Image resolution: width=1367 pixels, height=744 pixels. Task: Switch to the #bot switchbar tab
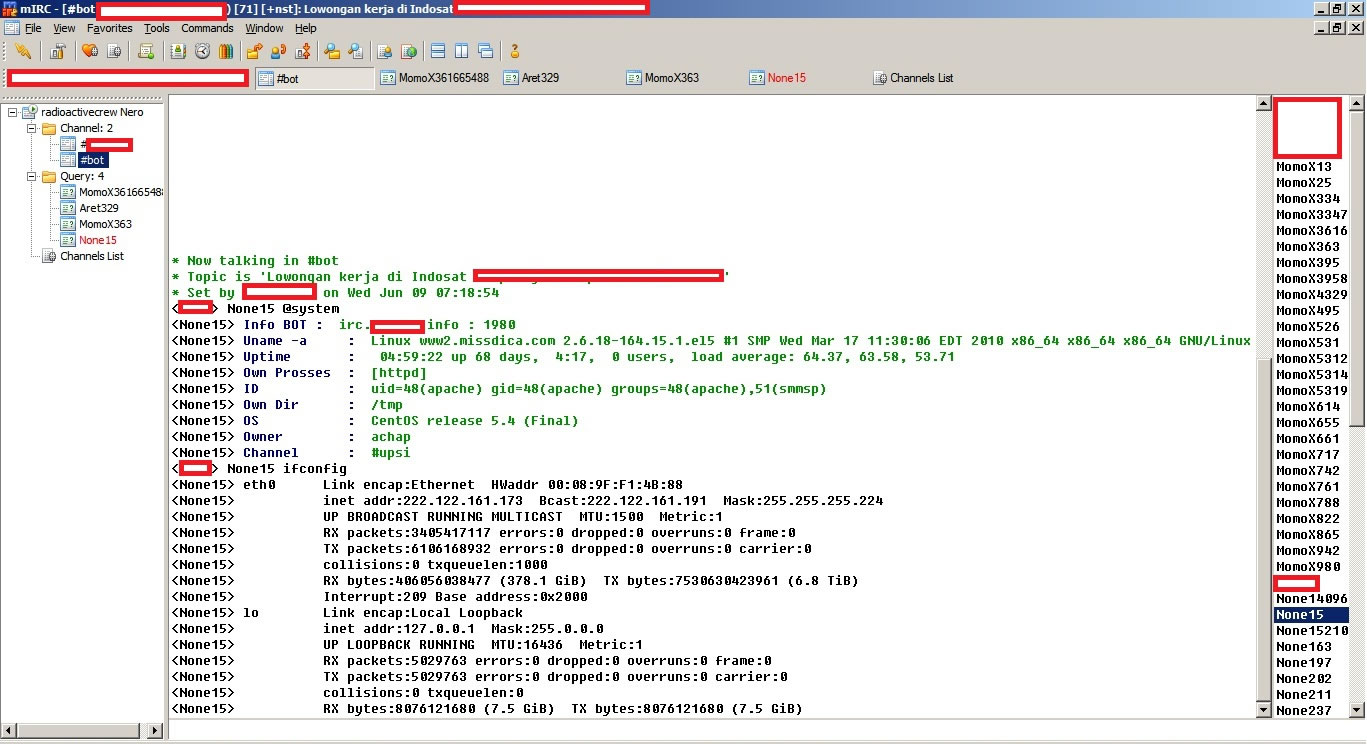315,78
